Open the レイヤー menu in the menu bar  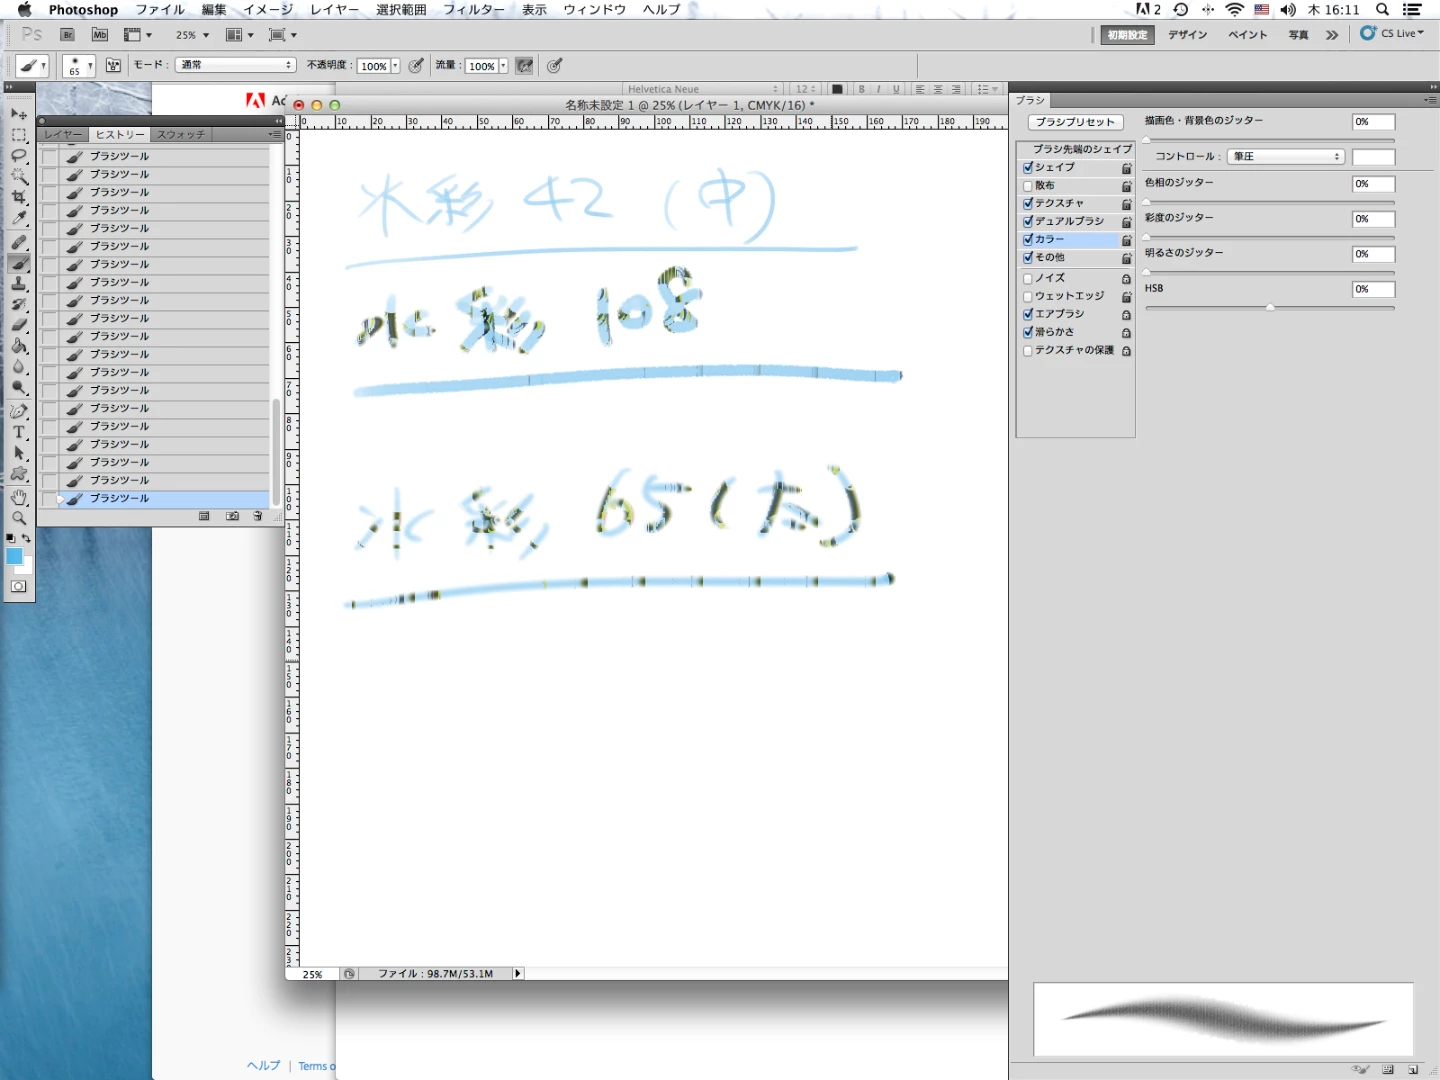click(x=334, y=10)
